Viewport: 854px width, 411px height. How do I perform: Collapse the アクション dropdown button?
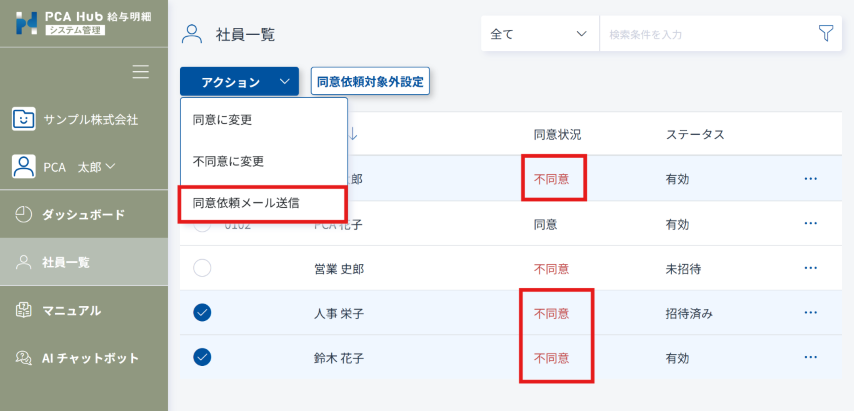click(239, 82)
